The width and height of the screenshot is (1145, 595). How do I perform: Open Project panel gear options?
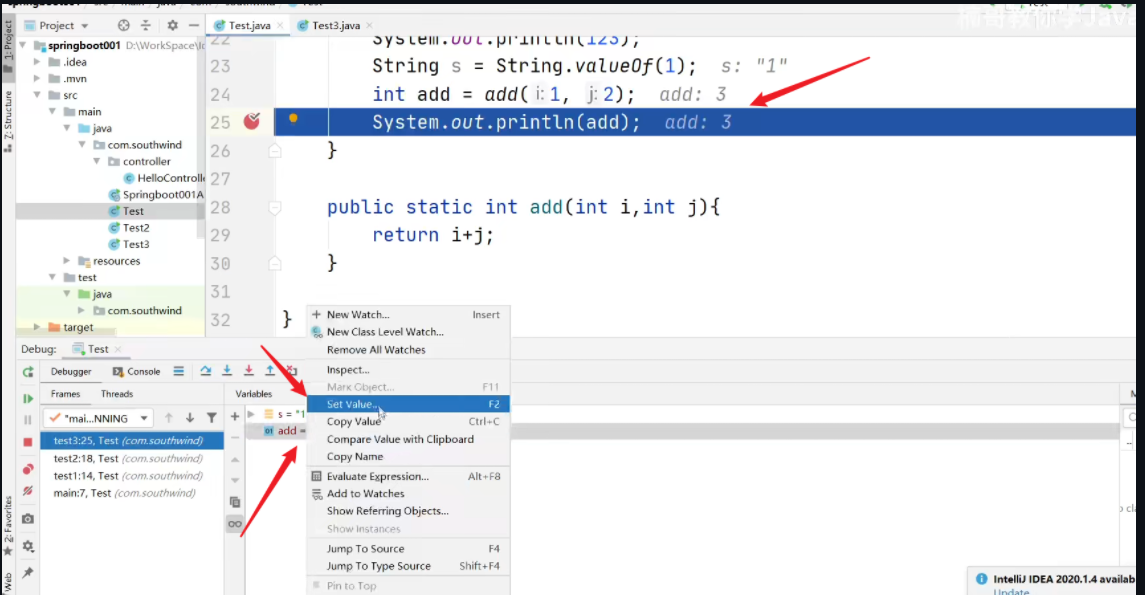click(172, 26)
